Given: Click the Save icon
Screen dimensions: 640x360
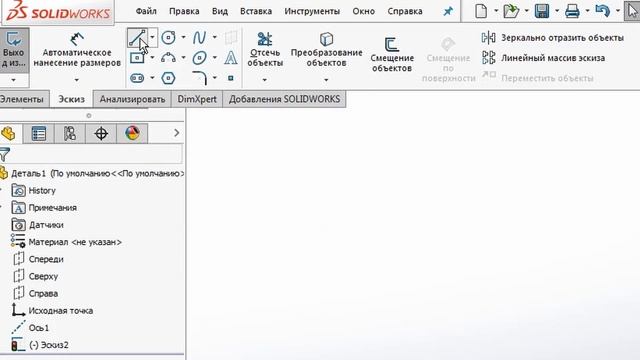Looking at the screenshot, I should (542, 11).
